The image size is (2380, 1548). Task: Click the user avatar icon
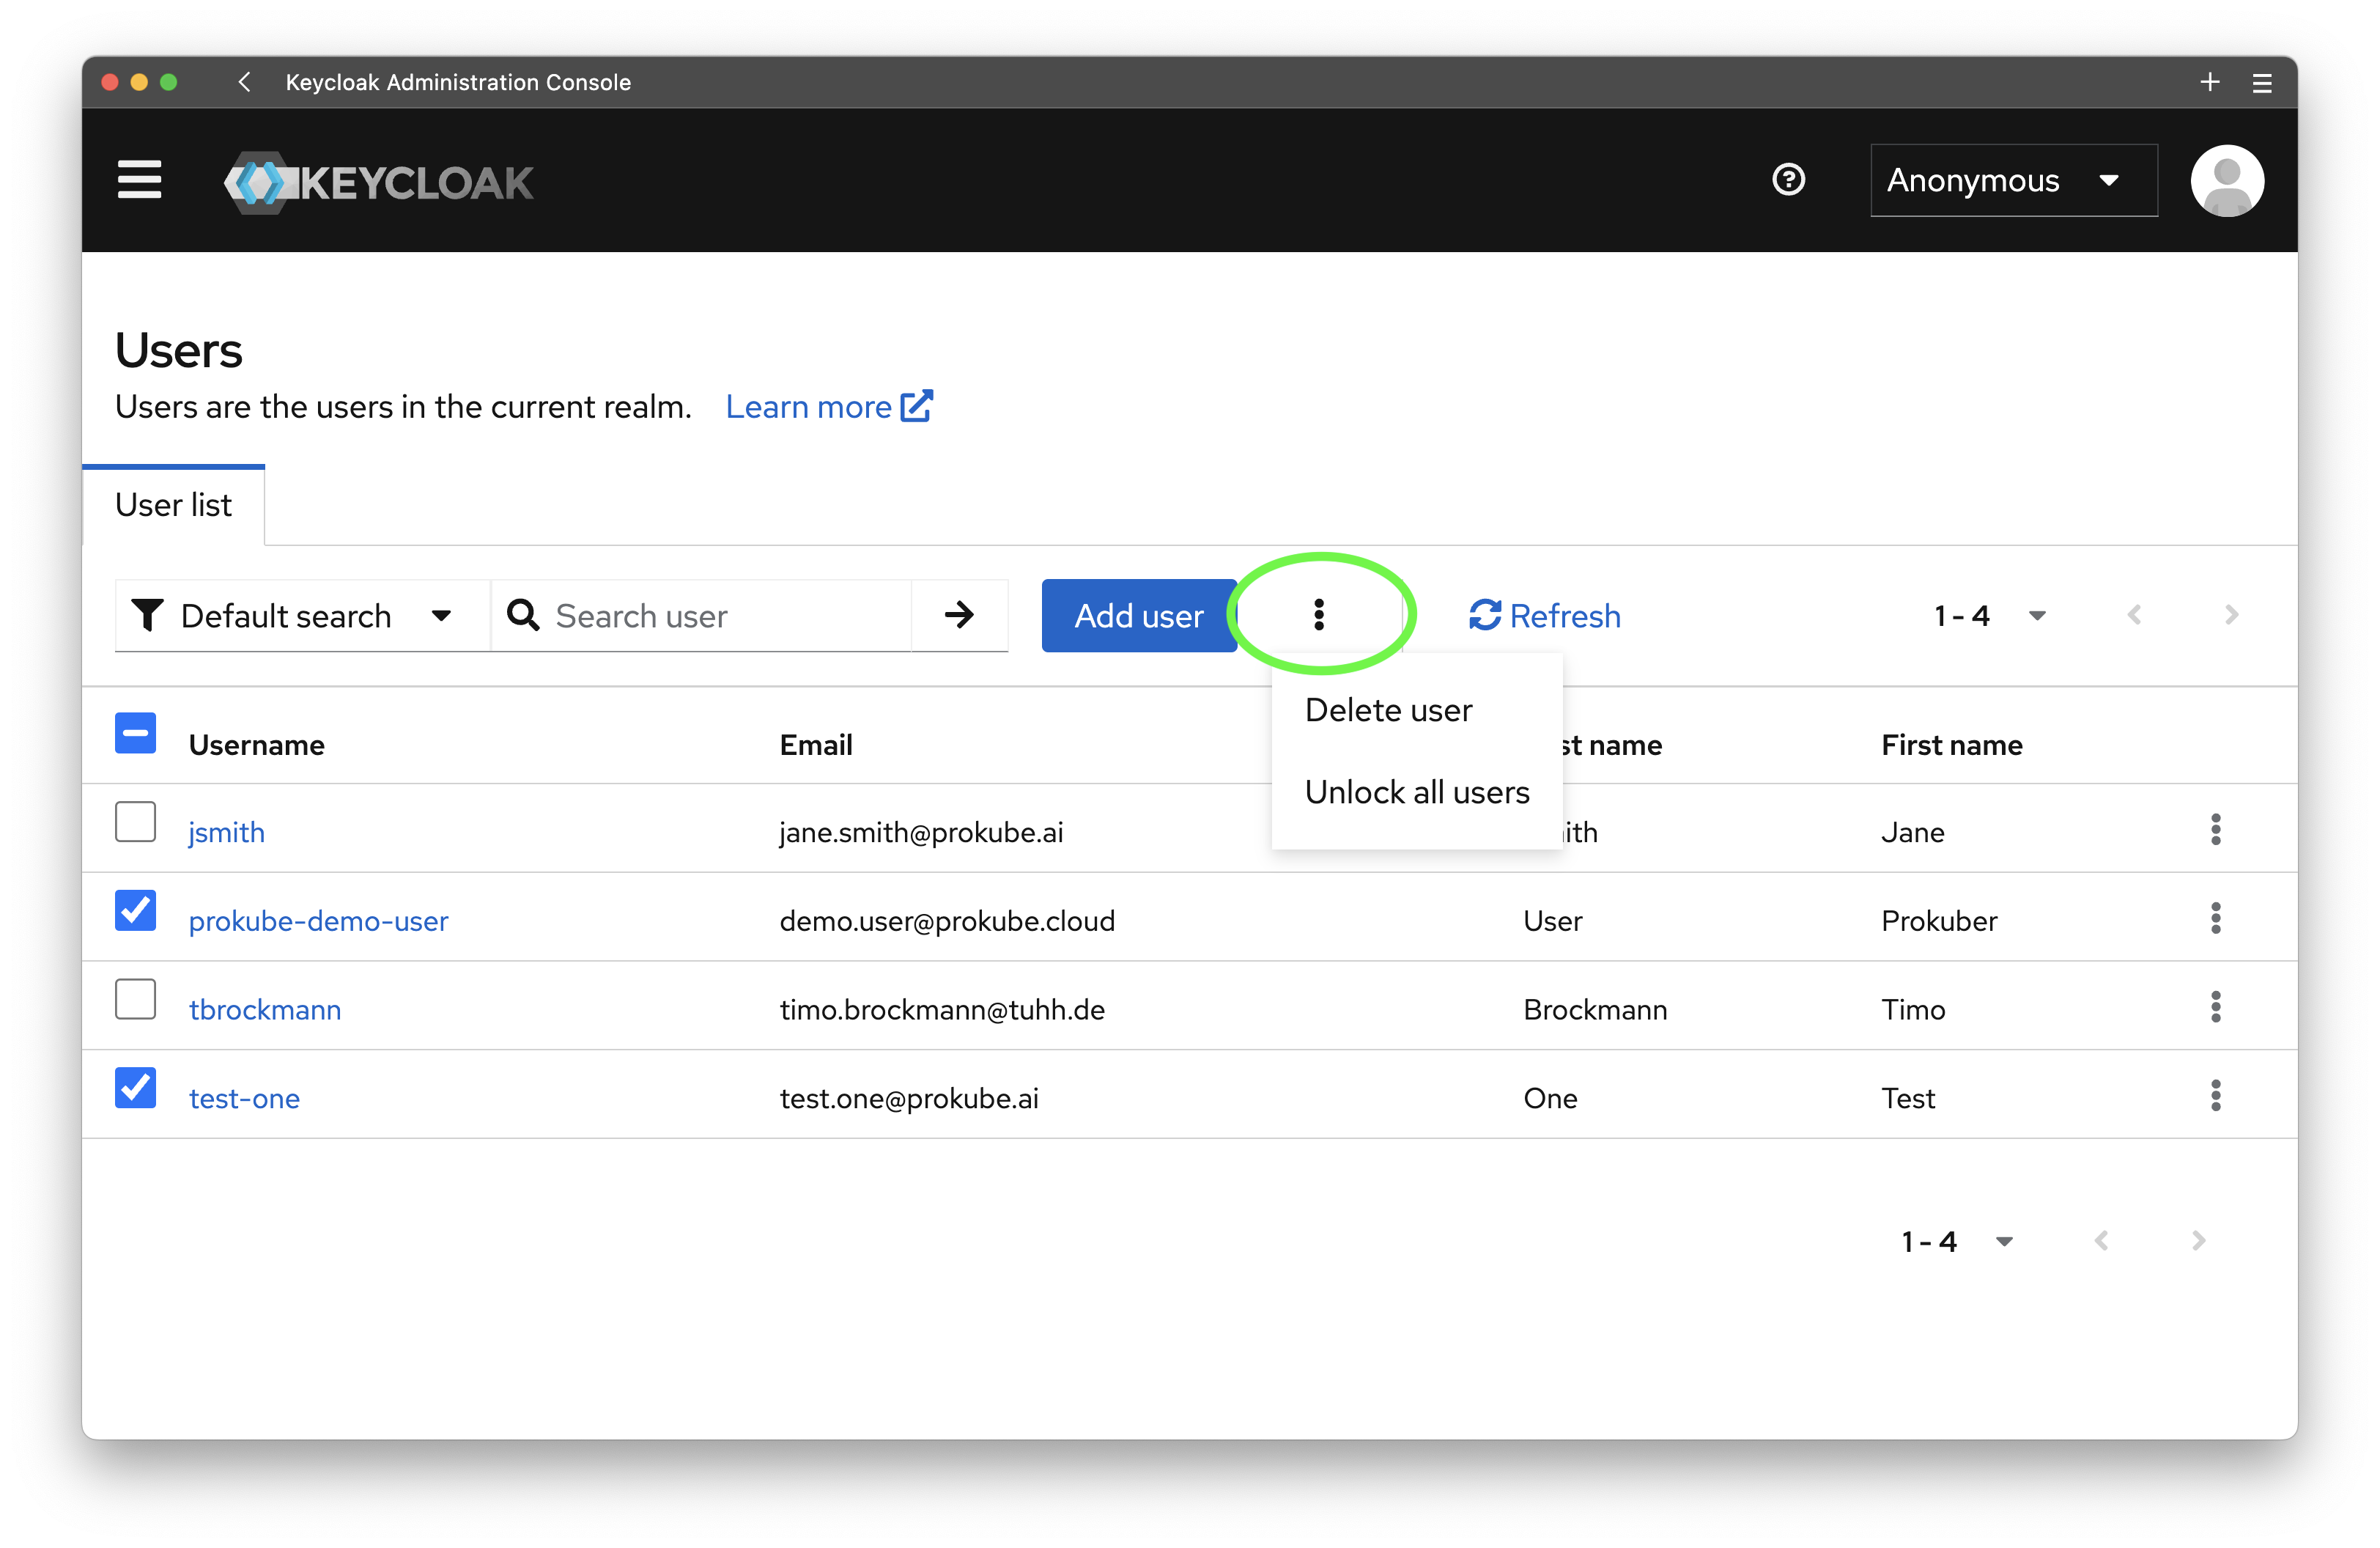[x=2226, y=181]
